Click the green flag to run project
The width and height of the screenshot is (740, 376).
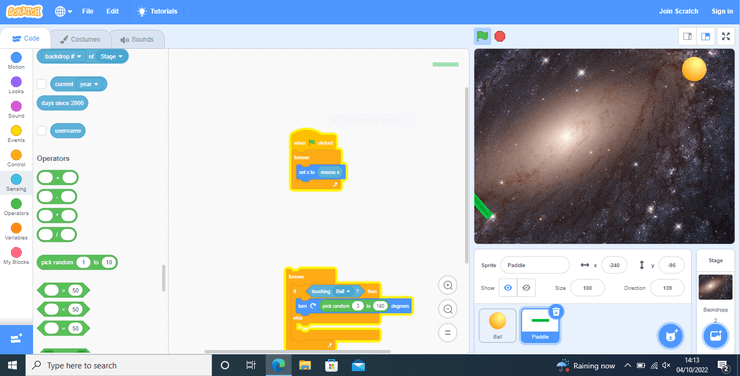pos(482,36)
